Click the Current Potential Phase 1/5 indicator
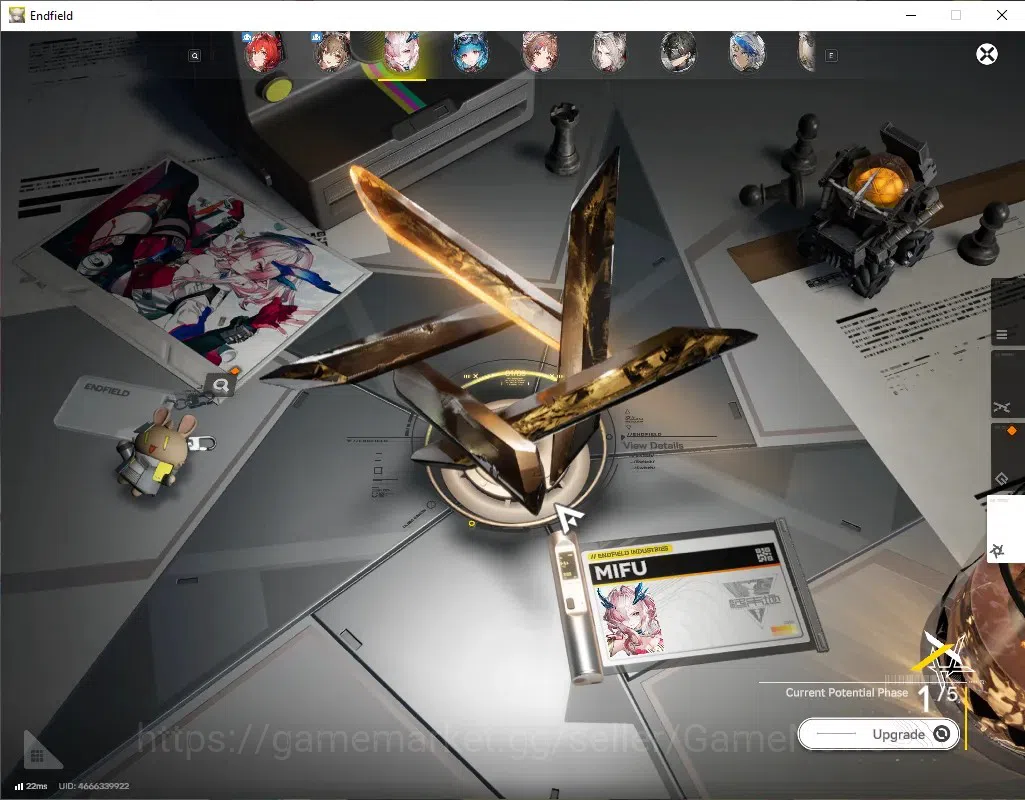 tap(875, 695)
